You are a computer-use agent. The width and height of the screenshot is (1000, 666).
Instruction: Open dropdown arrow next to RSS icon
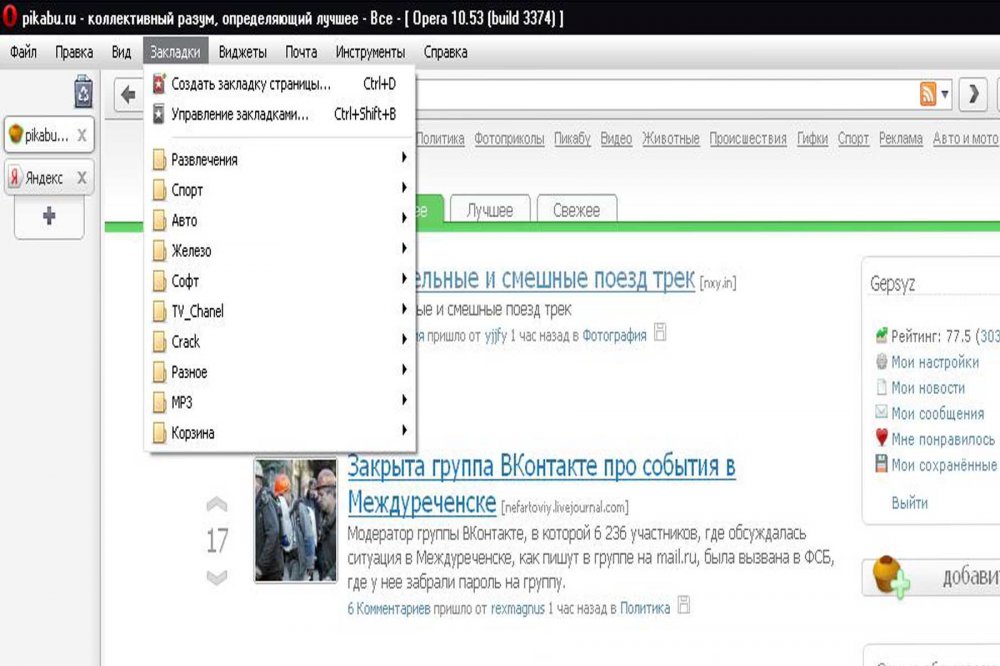pyautogui.click(x=945, y=94)
